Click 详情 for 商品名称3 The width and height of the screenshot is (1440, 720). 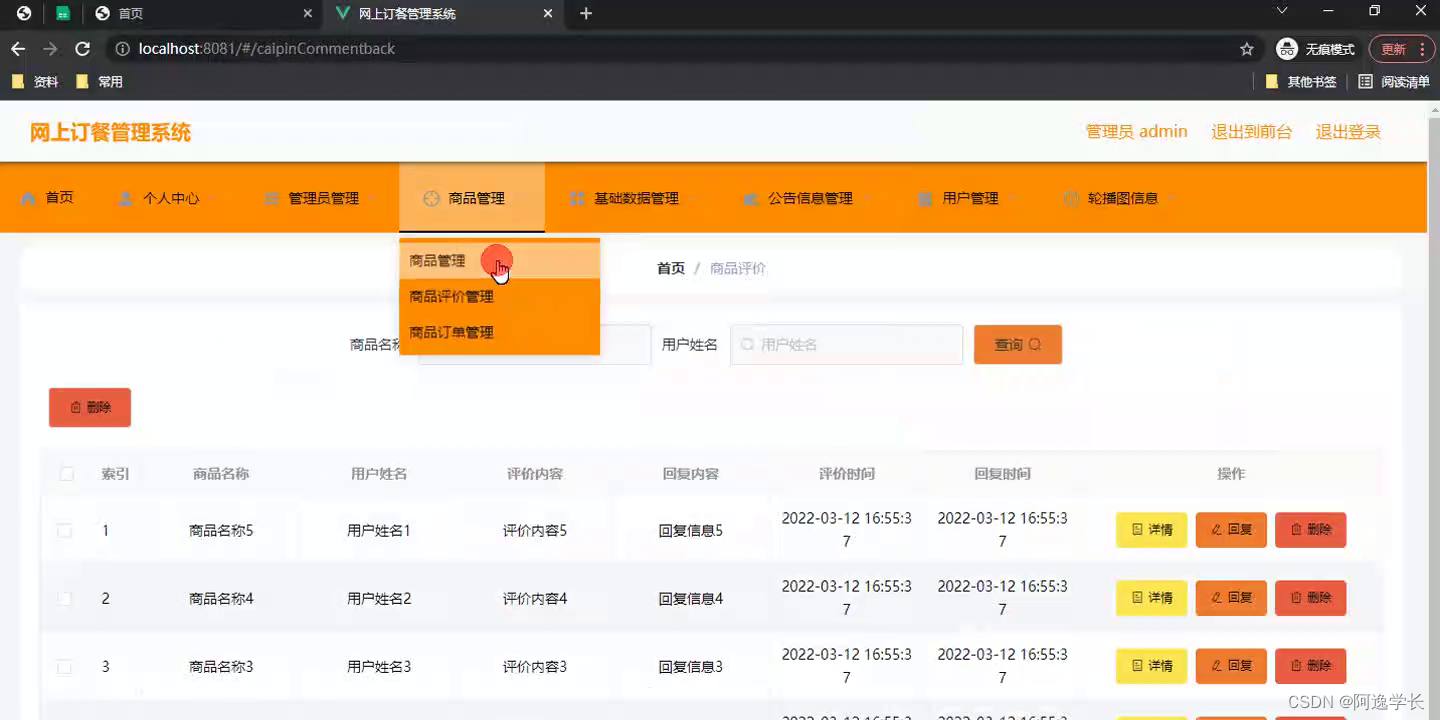(1151, 666)
